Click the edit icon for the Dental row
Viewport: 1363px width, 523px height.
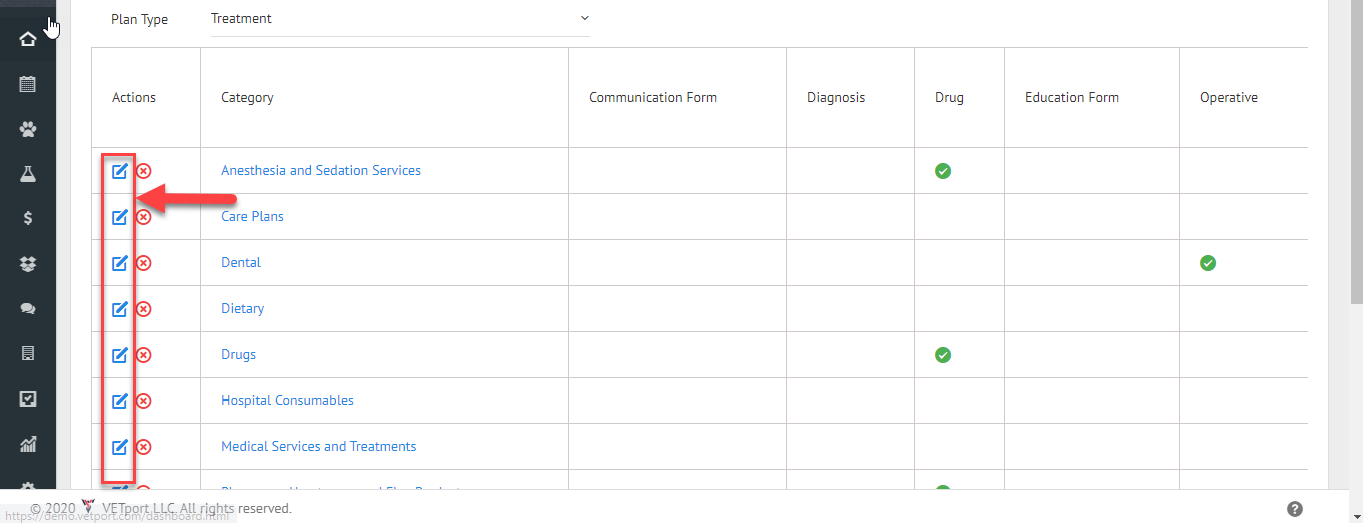point(120,263)
